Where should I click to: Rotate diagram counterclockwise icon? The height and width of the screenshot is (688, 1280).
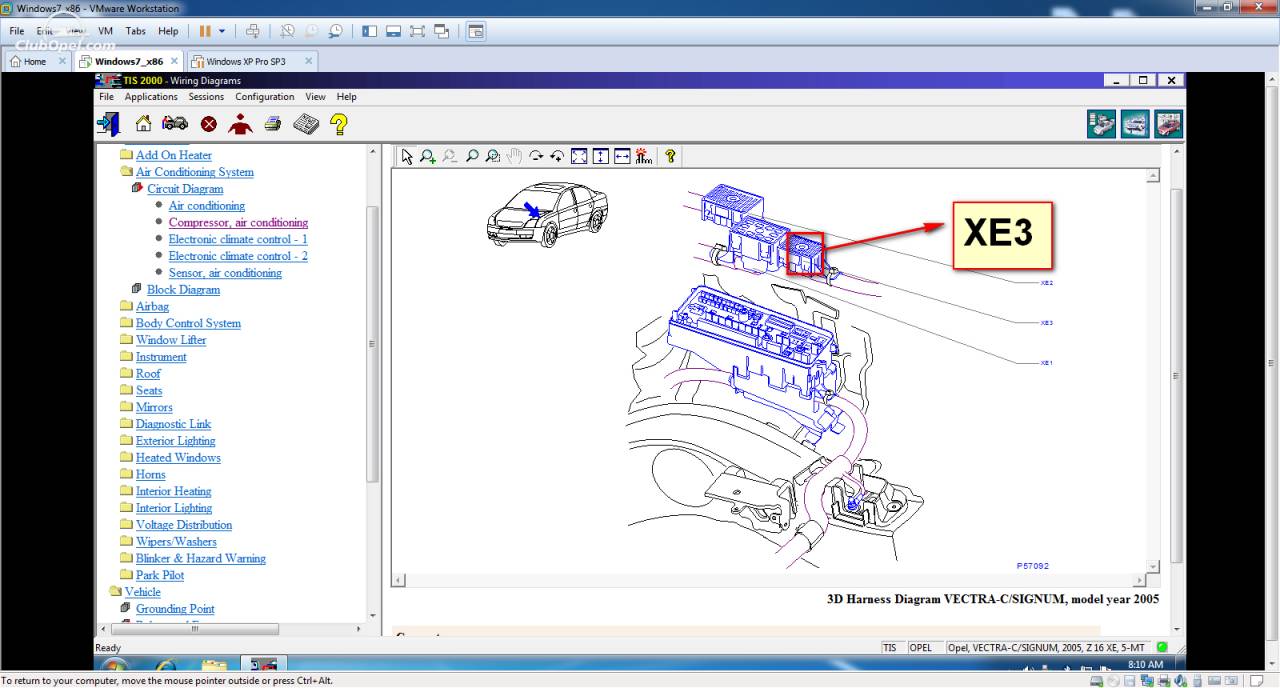557,156
